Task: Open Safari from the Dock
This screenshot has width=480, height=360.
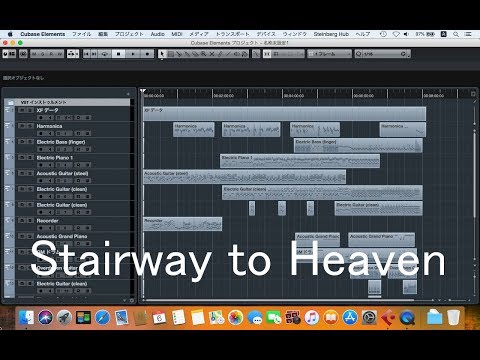Action: [103, 317]
